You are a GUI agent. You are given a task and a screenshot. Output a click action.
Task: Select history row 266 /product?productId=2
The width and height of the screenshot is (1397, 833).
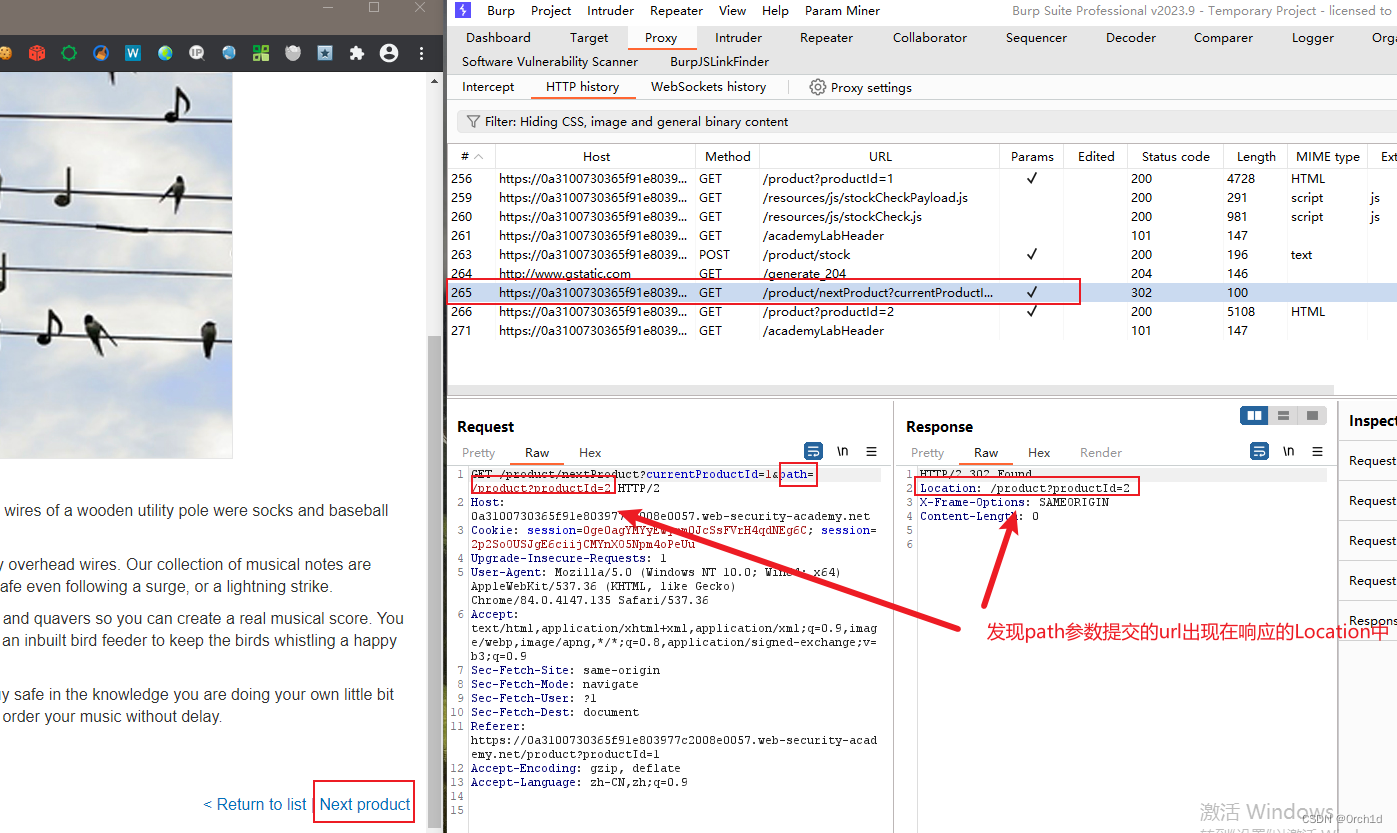tap(922, 311)
